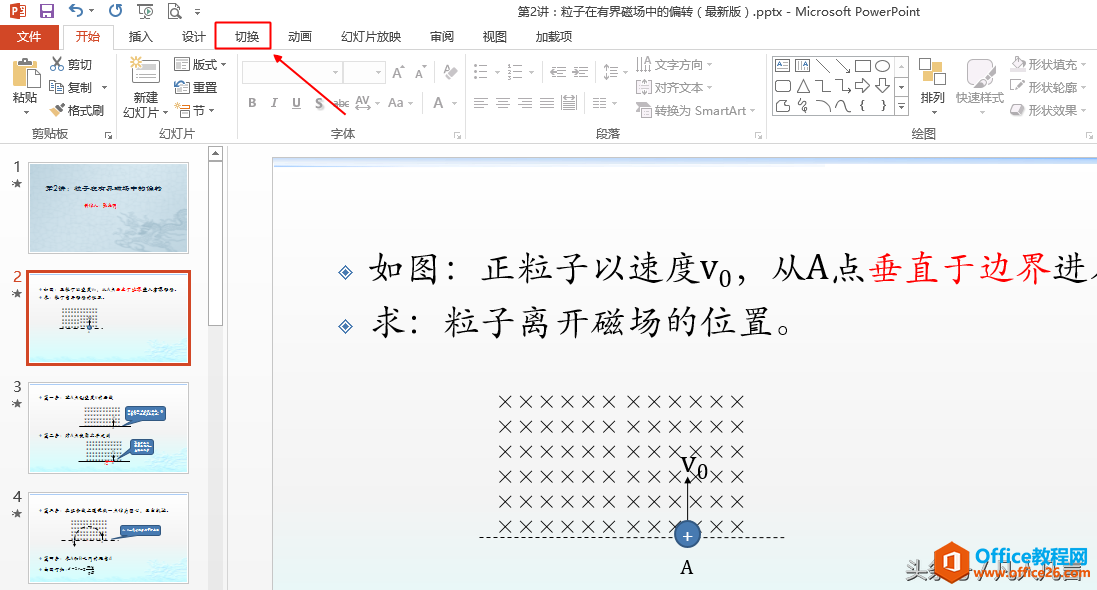
Task: Copy selection with 复制
Action: click(71, 87)
